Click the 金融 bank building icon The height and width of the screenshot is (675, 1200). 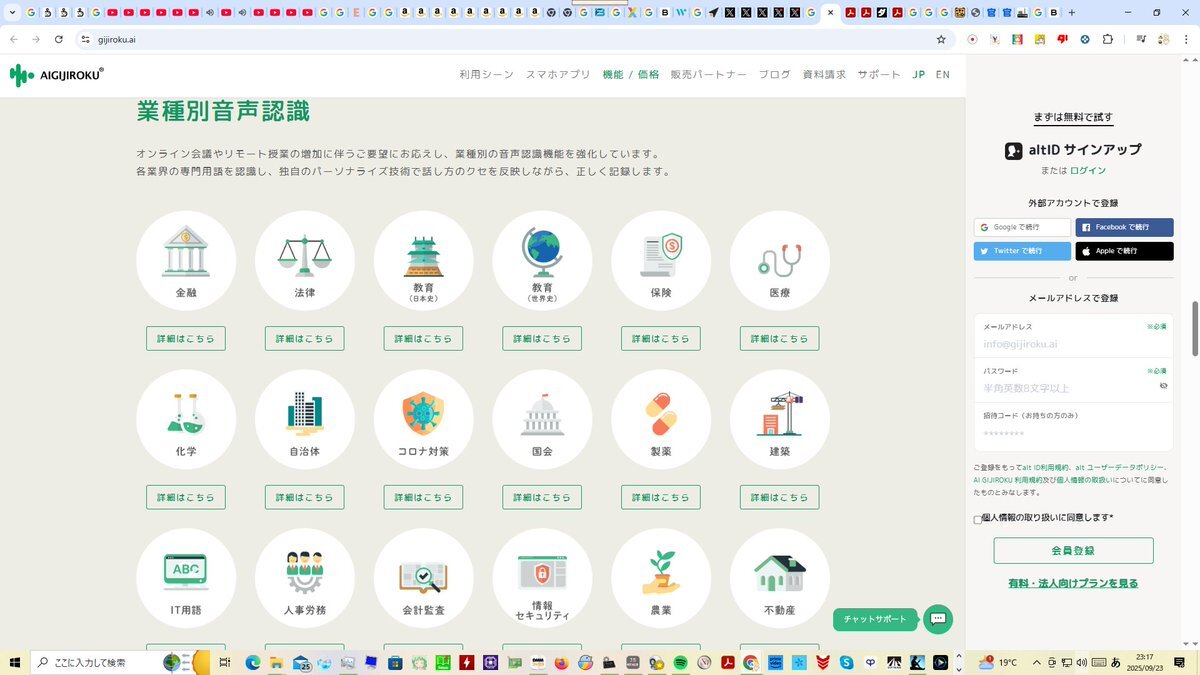point(185,251)
